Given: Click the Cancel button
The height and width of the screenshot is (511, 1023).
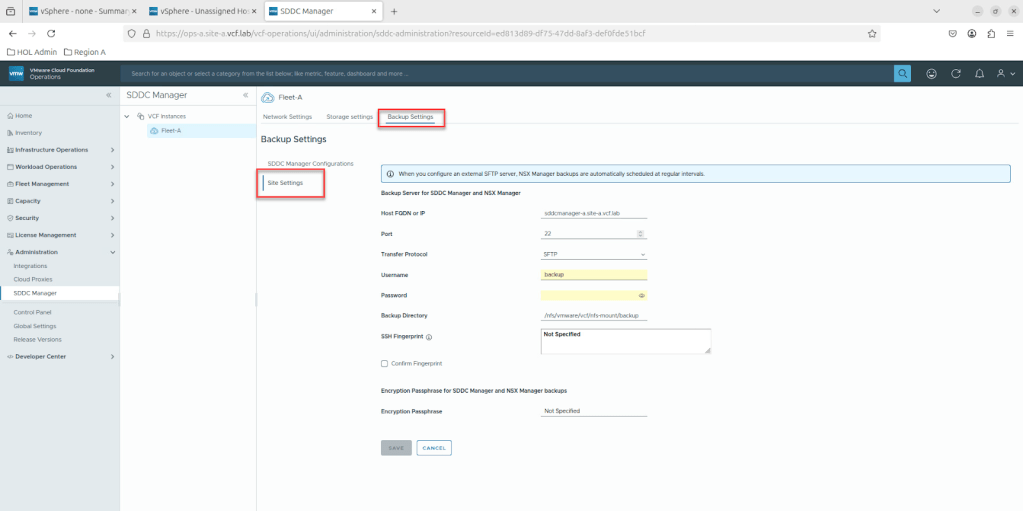Looking at the screenshot, I should tap(434, 448).
